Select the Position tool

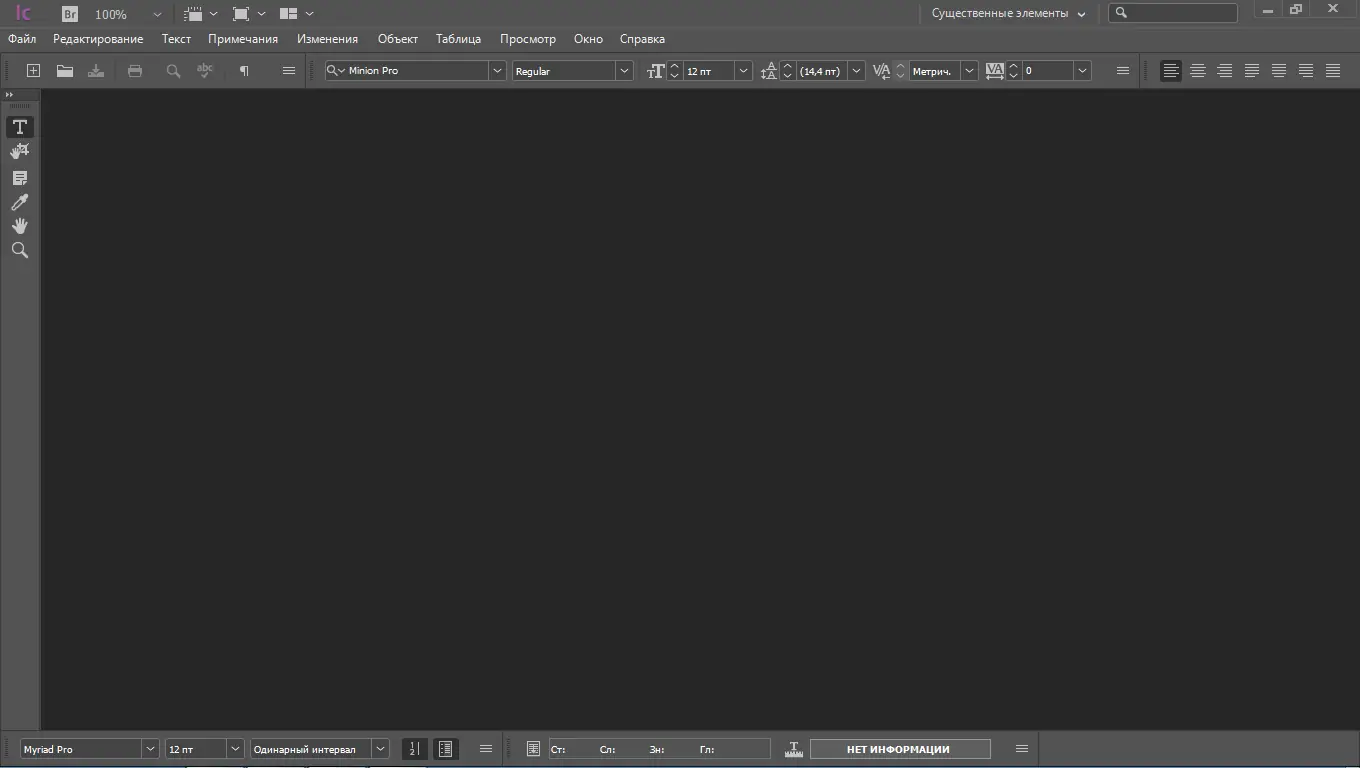point(19,150)
